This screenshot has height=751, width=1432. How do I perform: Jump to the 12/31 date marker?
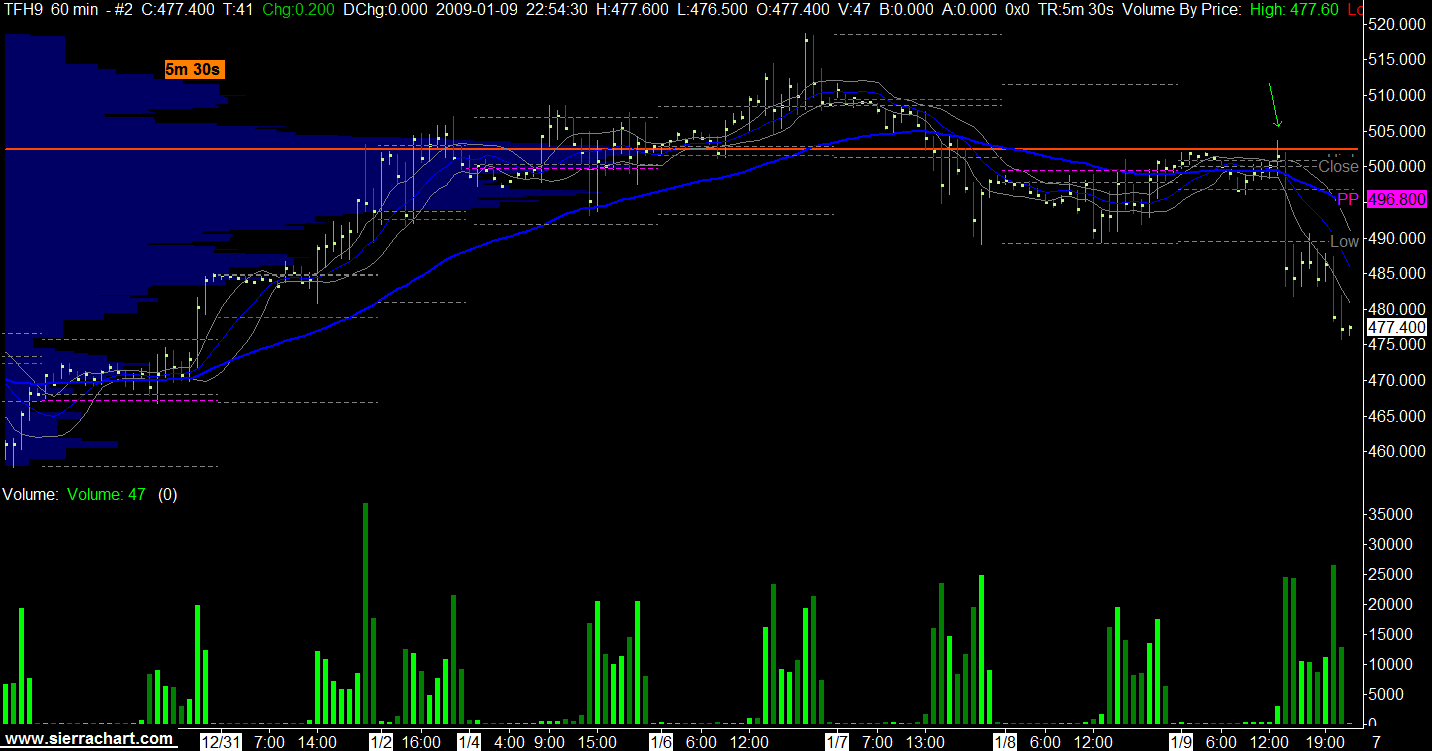pos(221,742)
